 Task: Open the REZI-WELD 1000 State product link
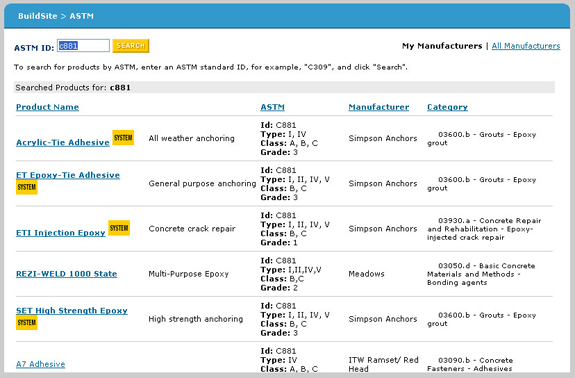66,274
